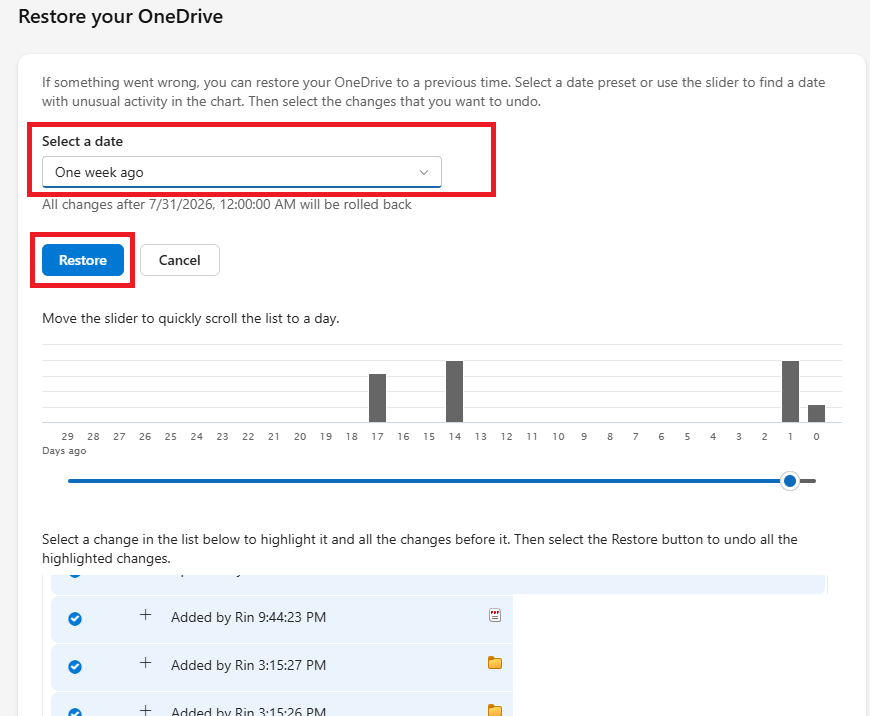
Task: Click the '14' days ago axis label
Action: 455,437
